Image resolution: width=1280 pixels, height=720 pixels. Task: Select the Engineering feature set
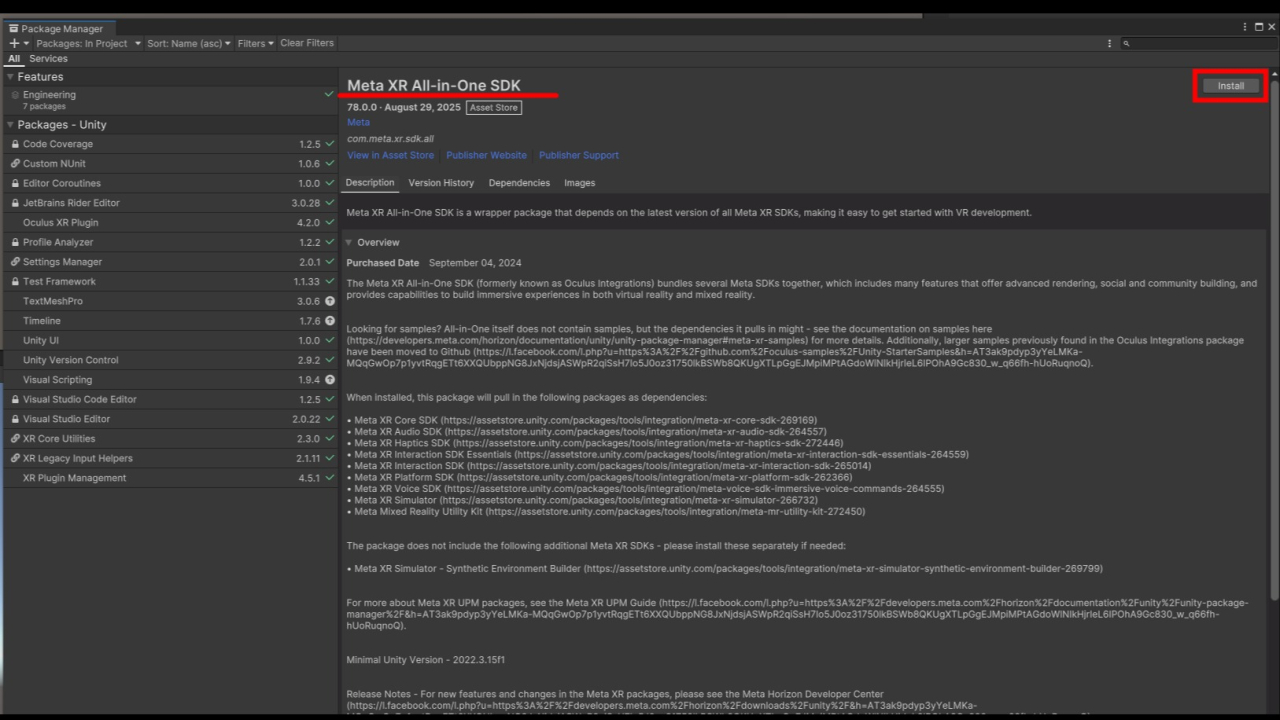tap(169, 100)
